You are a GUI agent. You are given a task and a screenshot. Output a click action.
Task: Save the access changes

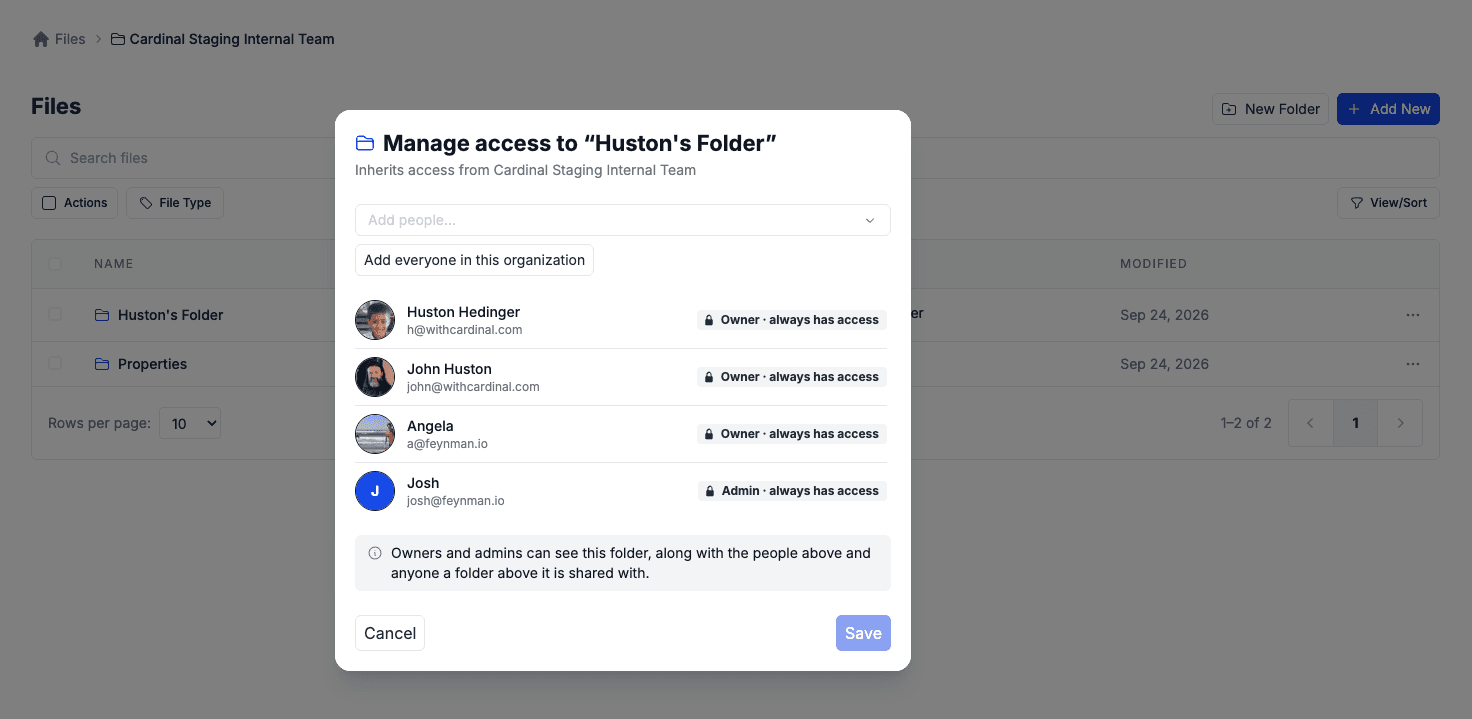863,633
